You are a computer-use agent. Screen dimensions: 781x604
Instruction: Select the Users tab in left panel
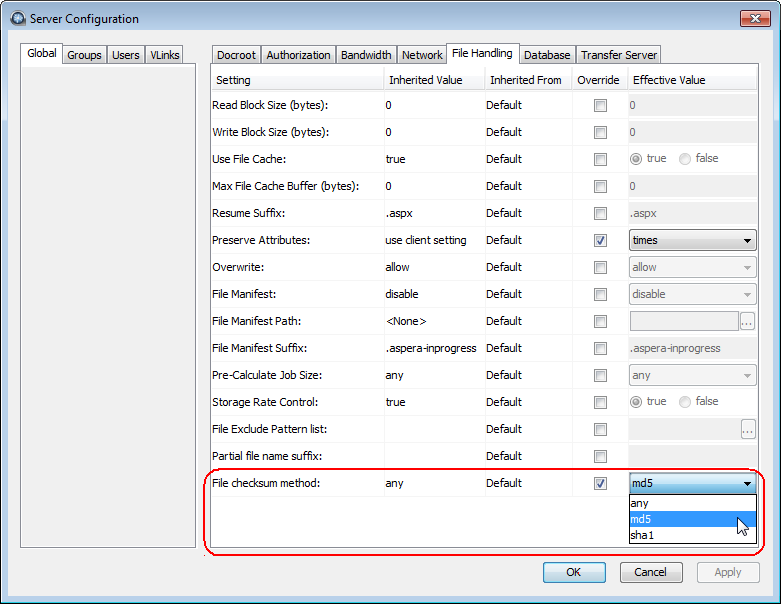(126, 55)
